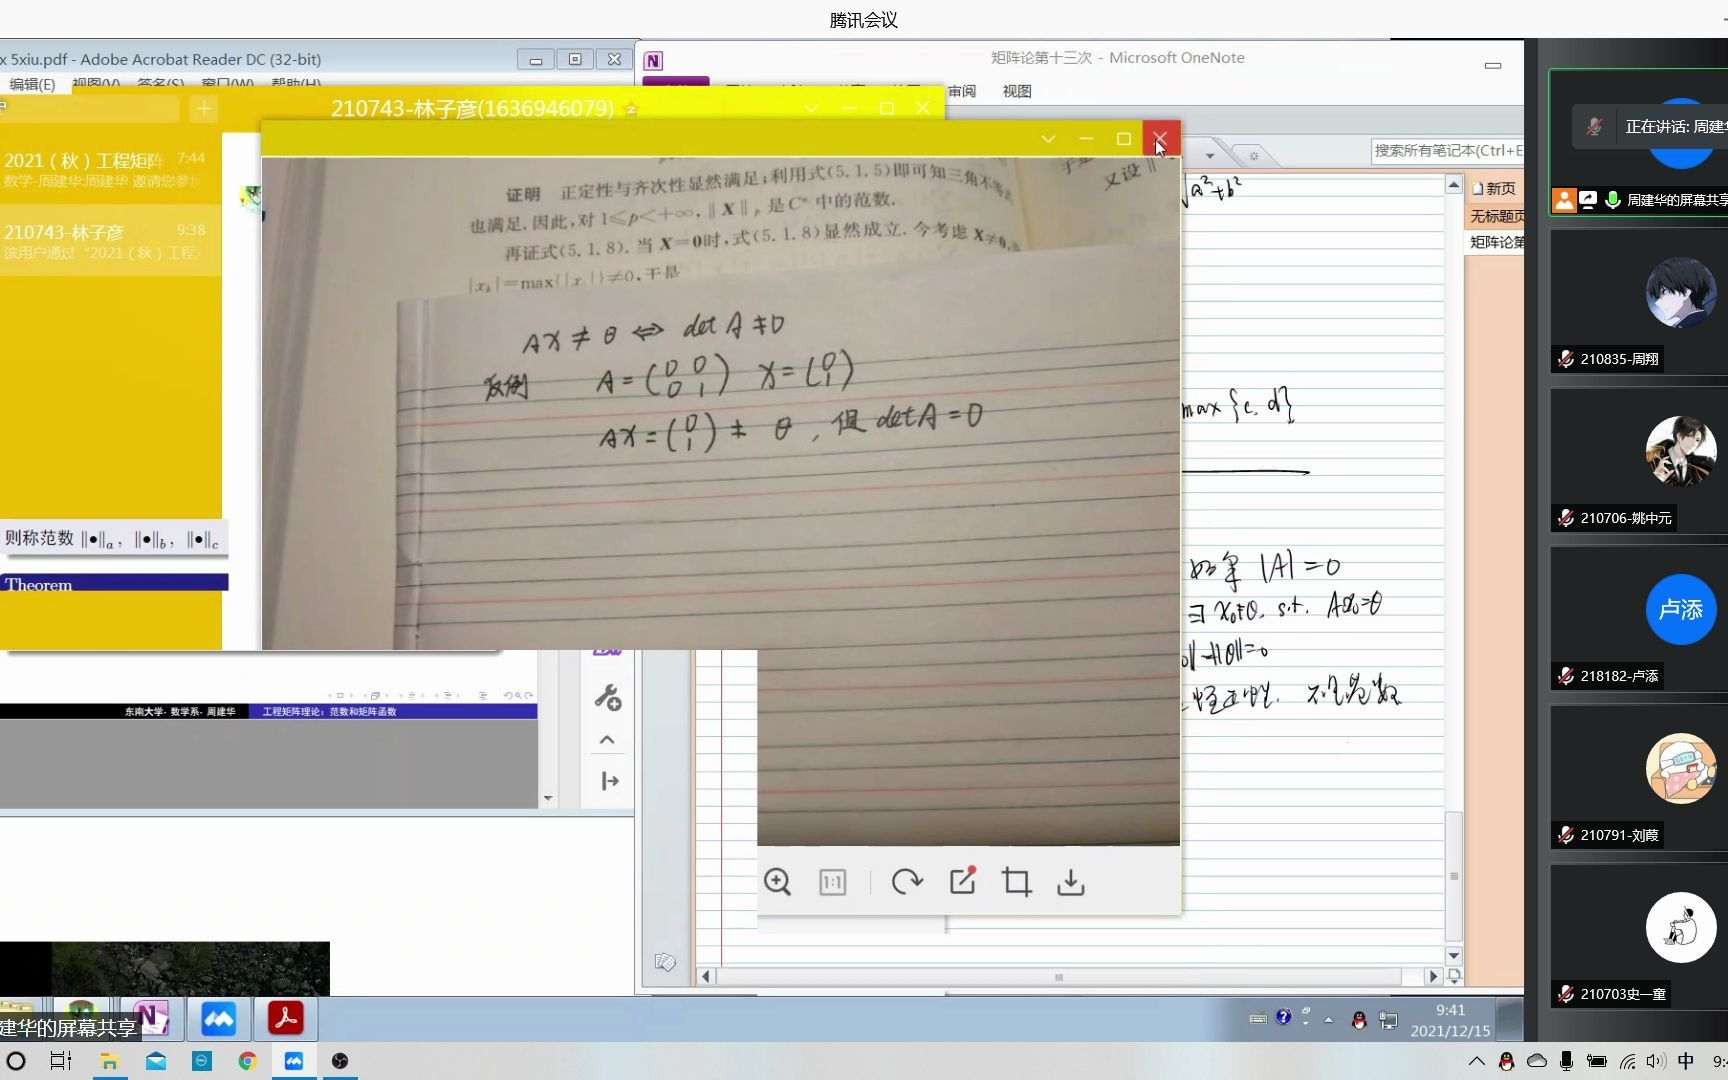Click OneNote horizontal scrollbar right arrow
The image size is (1728, 1080).
click(1433, 976)
